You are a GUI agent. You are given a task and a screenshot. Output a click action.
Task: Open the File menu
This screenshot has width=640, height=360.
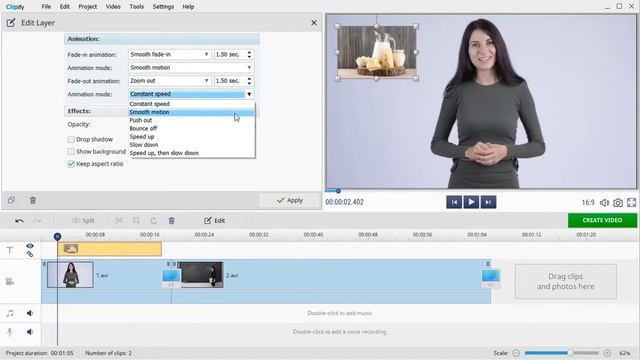click(46, 7)
